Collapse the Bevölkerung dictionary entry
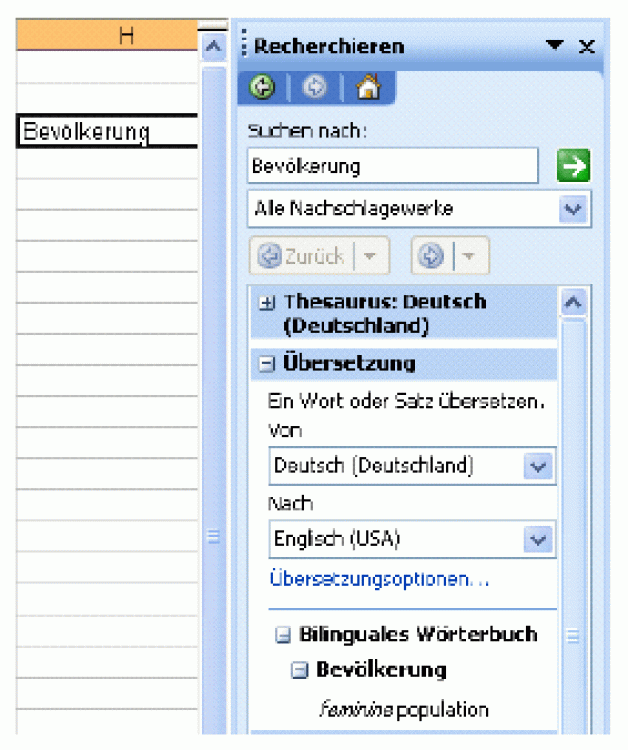Screen dimensions: 628x750 pos(299,671)
